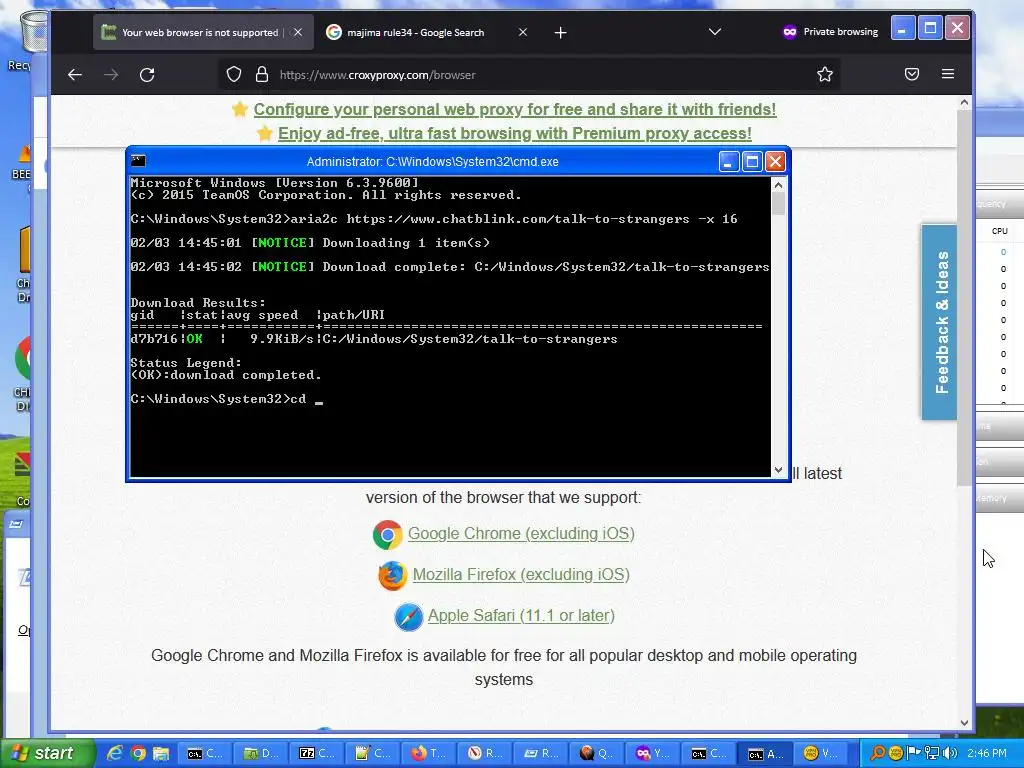This screenshot has width=1024, height=768.
Task: Open the Pocket save icon
Action: tap(912, 74)
